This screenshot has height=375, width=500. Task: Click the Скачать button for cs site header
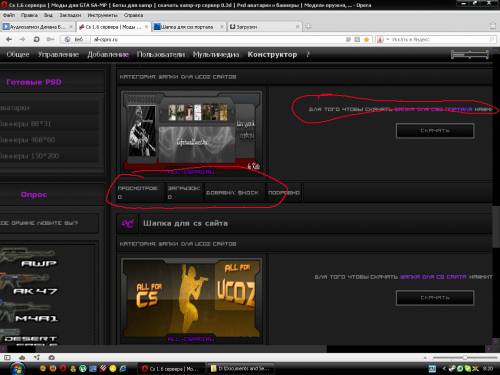pos(435,298)
